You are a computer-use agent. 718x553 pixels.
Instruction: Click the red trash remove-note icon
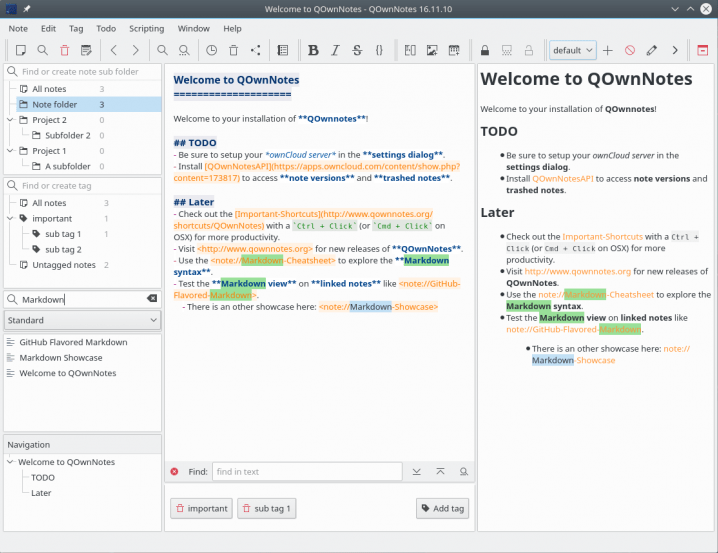coord(65,50)
